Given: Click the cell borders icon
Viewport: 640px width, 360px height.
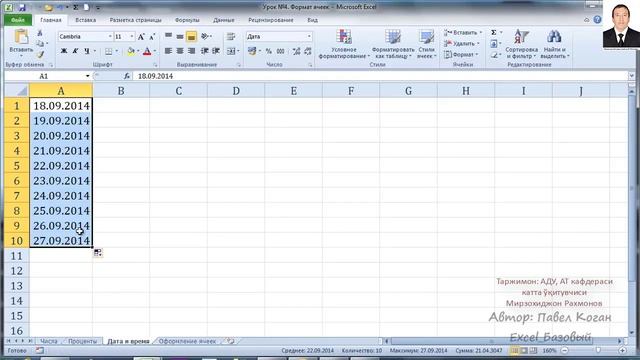Looking at the screenshot, I should click(x=109, y=51).
